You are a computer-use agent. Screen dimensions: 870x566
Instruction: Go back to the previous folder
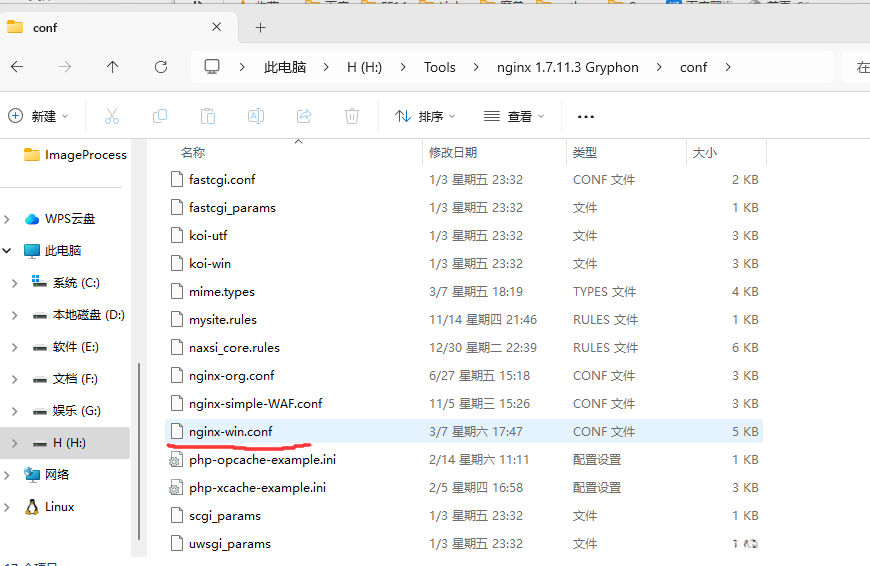(17, 67)
